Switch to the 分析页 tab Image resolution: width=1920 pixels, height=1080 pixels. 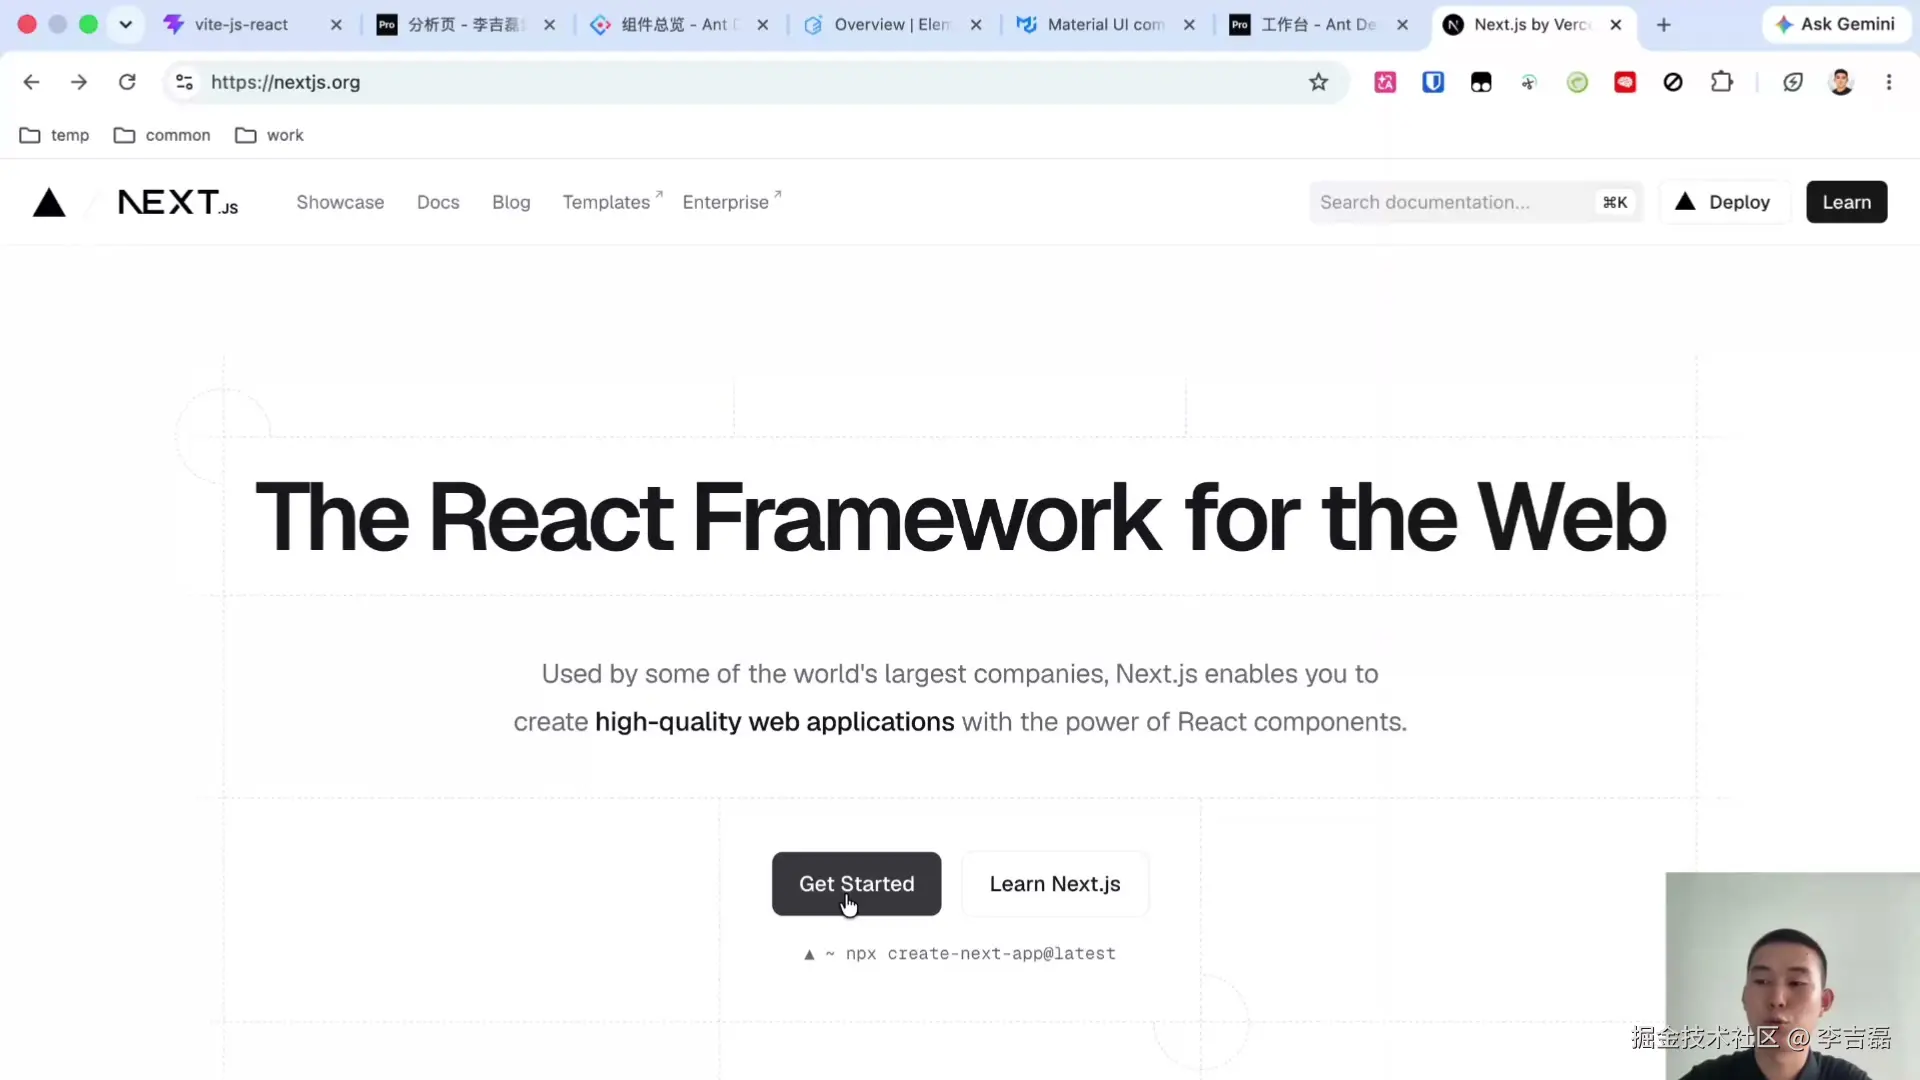[x=464, y=25]
